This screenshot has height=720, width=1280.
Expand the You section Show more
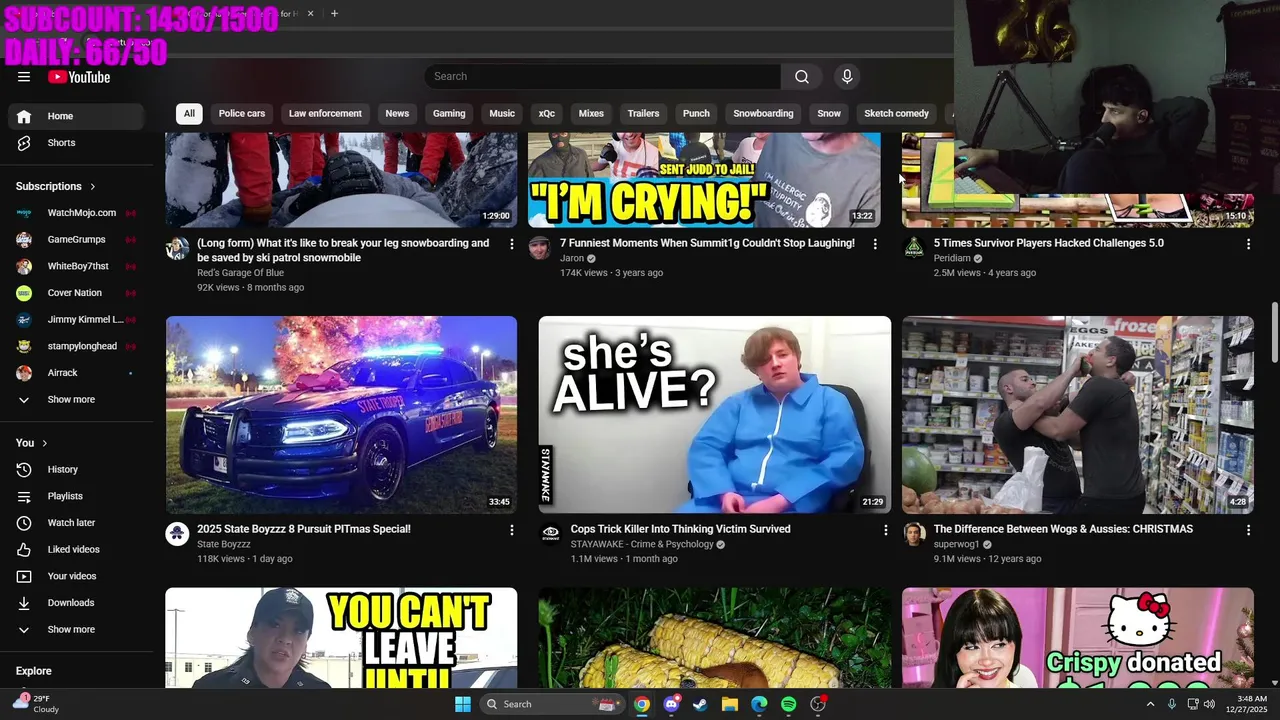pos(76,630)
